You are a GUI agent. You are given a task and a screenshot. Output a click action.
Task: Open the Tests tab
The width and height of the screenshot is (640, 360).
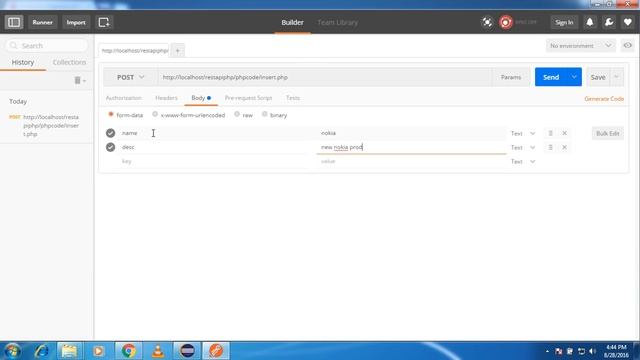293,98
